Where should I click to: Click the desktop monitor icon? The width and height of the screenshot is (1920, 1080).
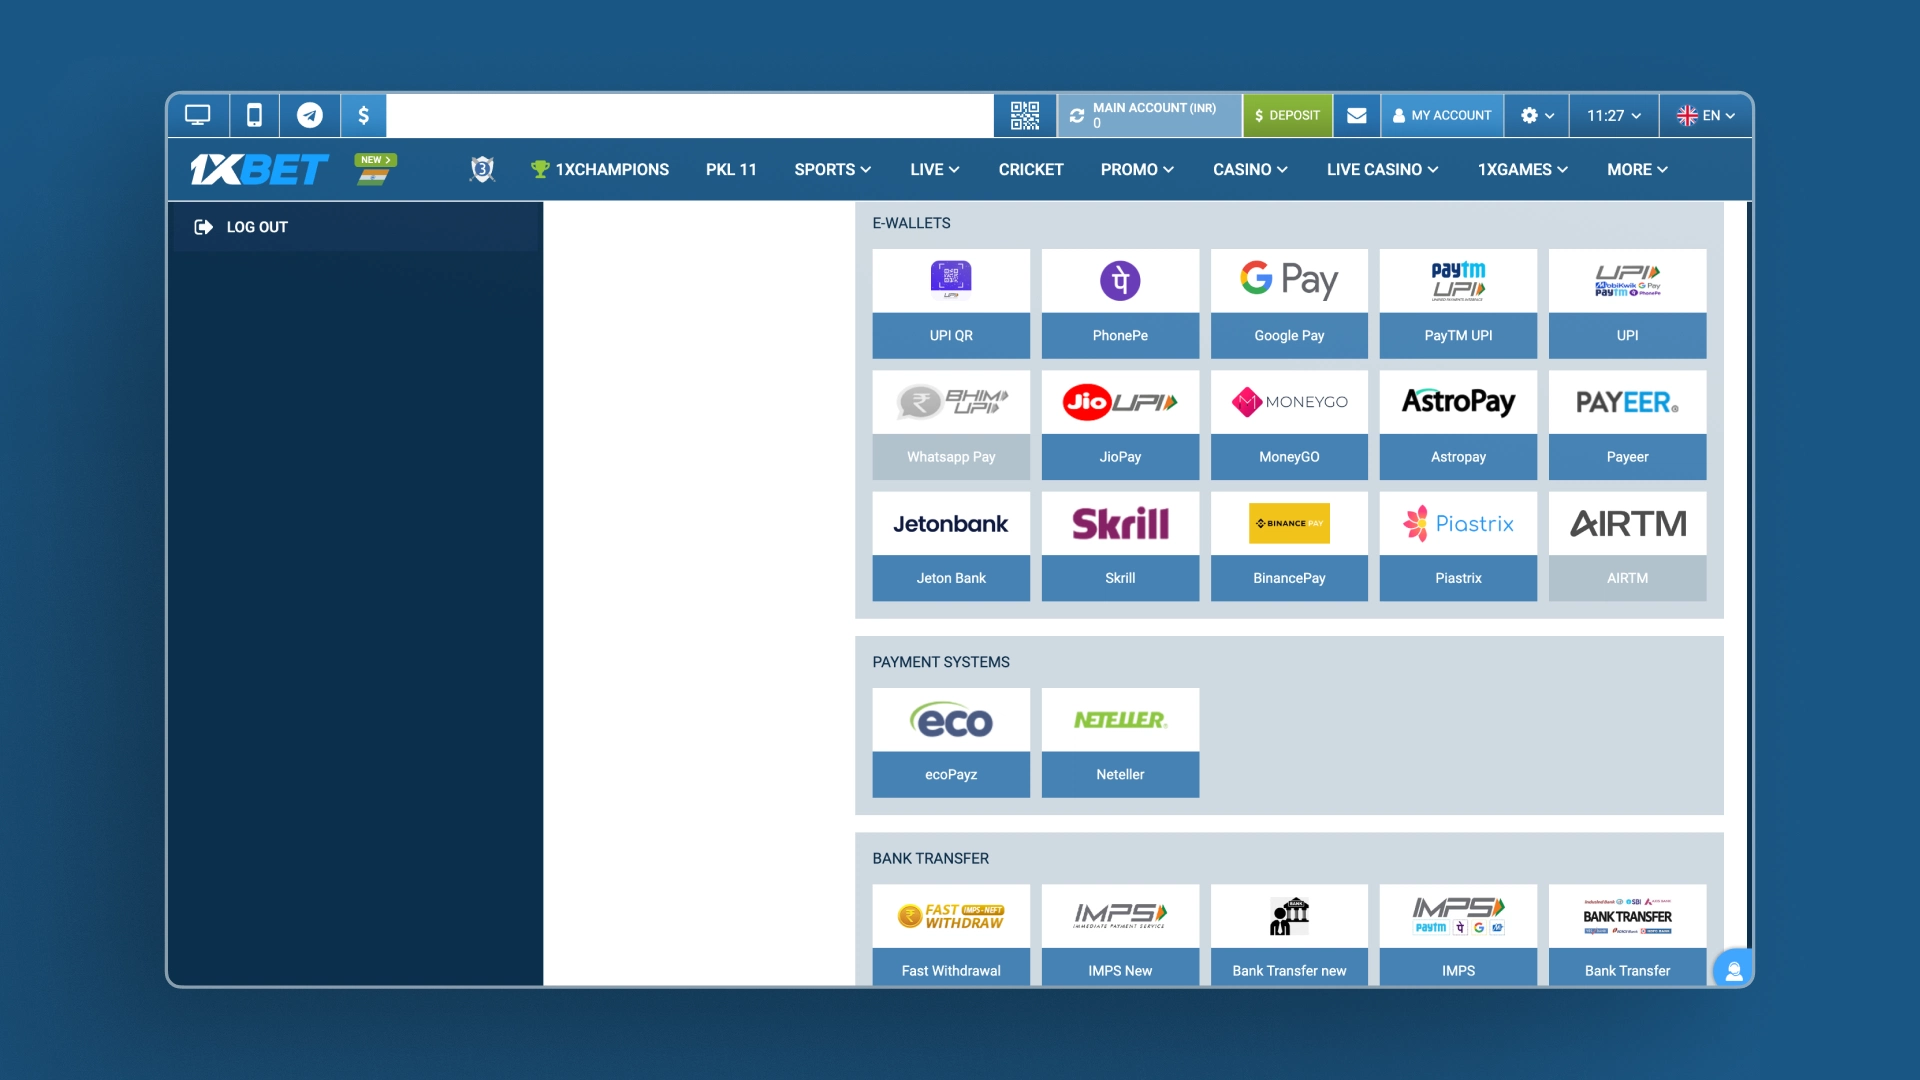pyautogui.click(x=198, y=116)
